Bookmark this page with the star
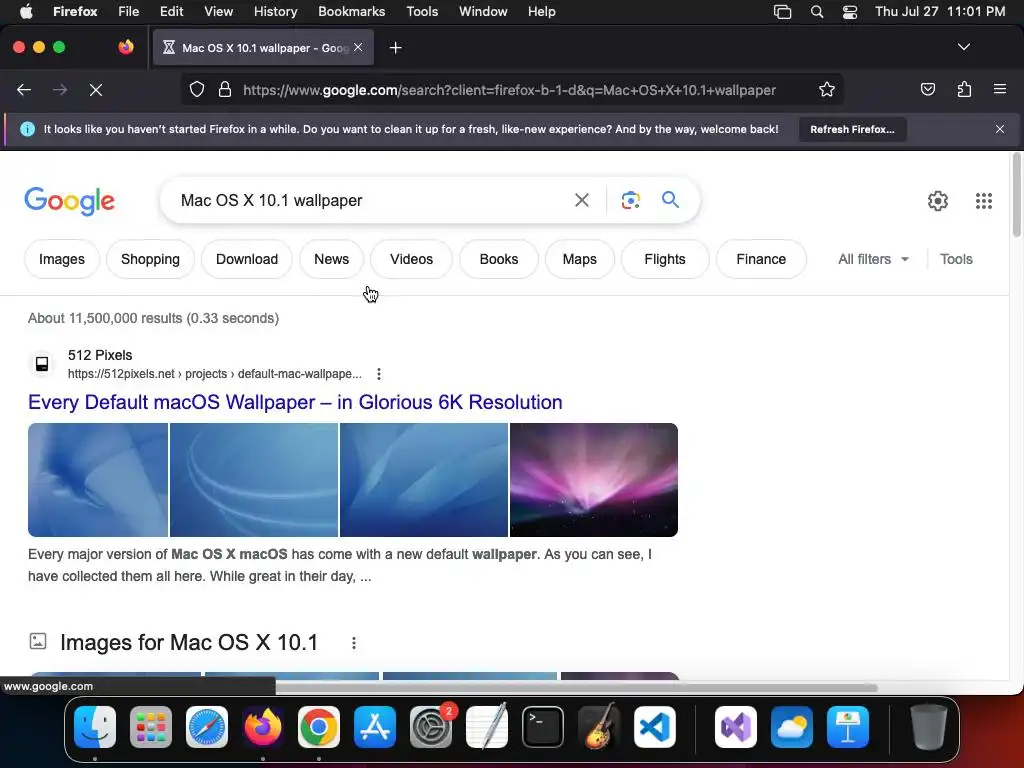The width and height of the screenshot is (1024, 768). point(827,89)
